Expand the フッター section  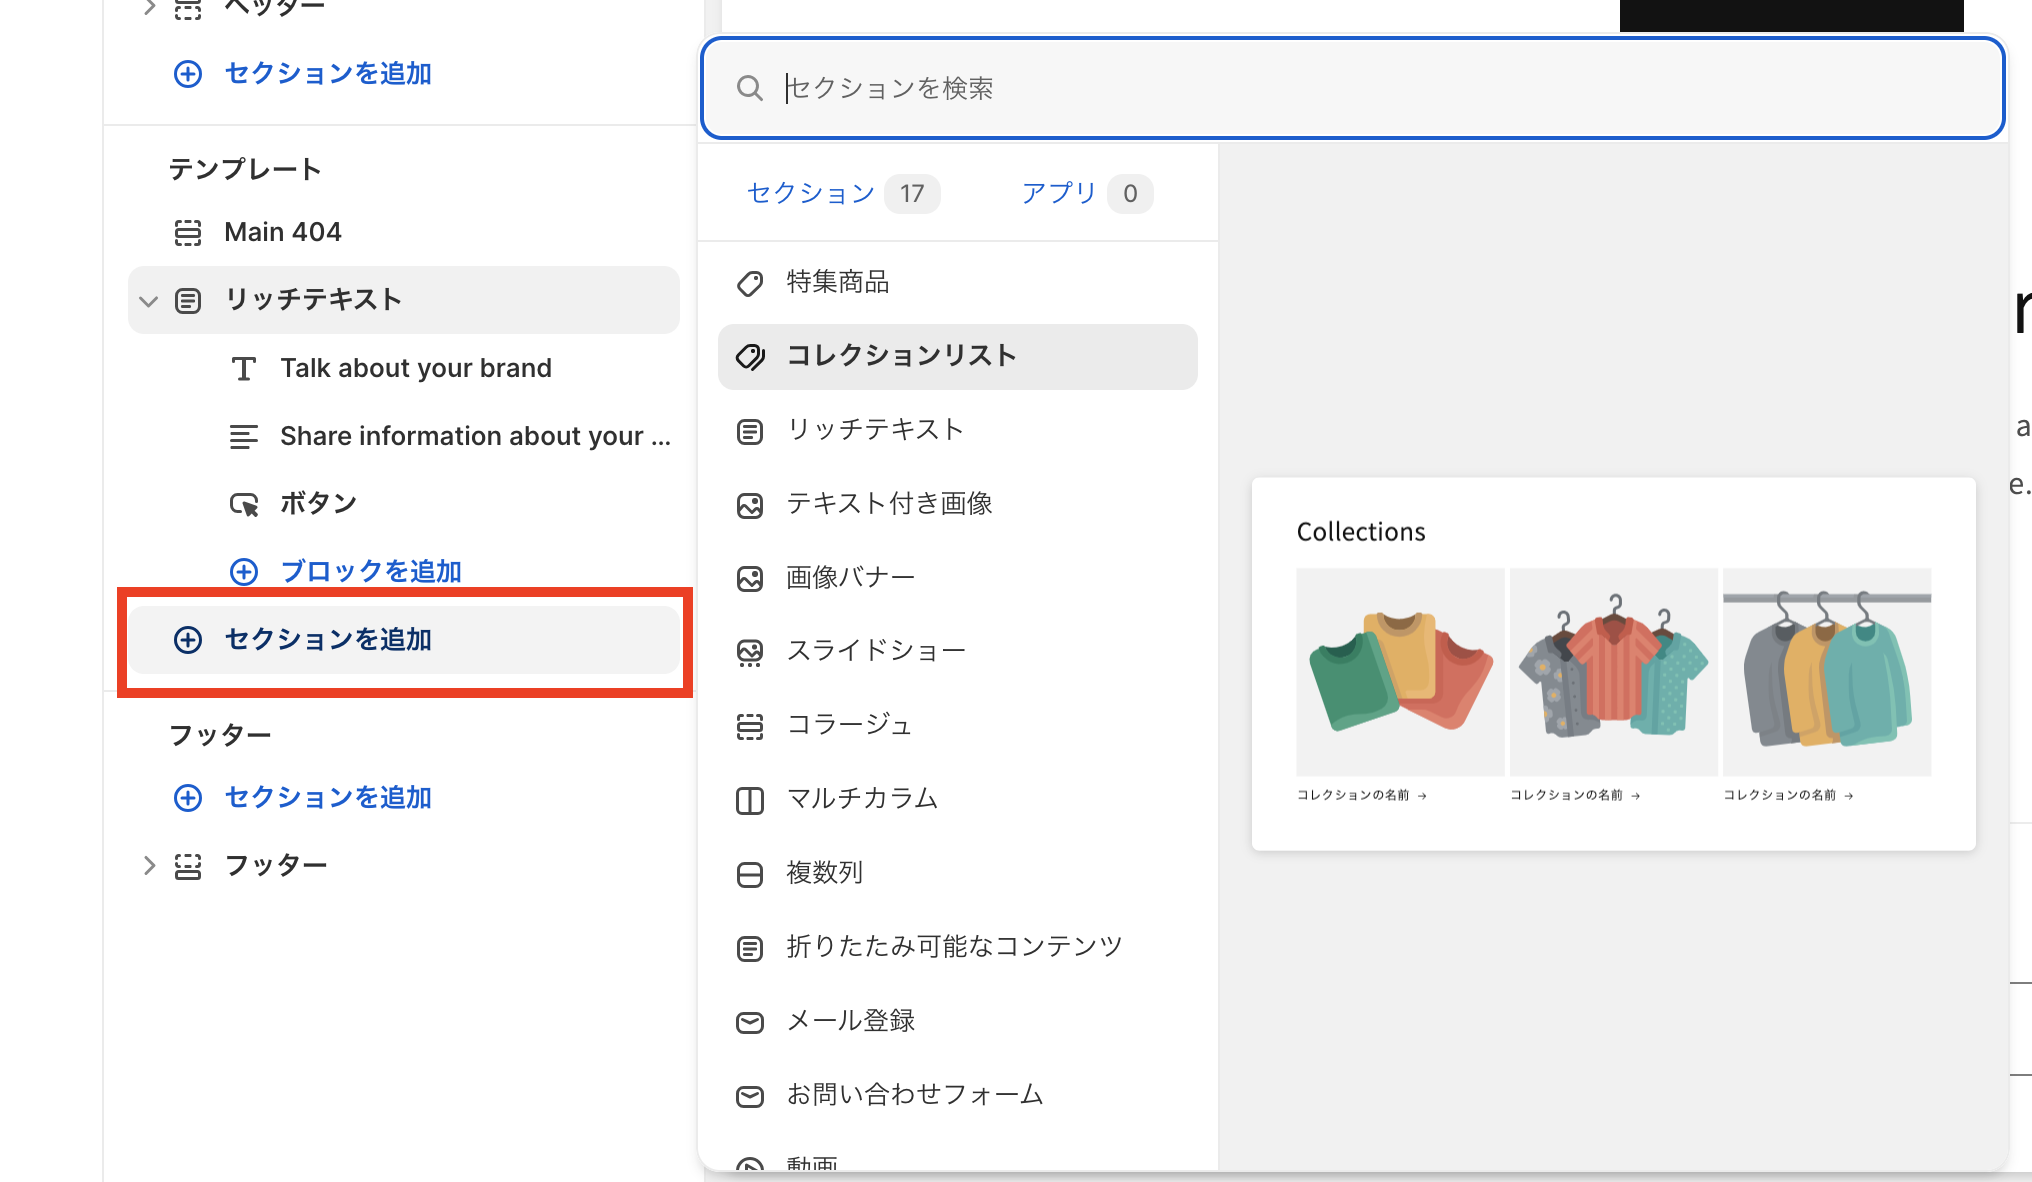(148, 864)
